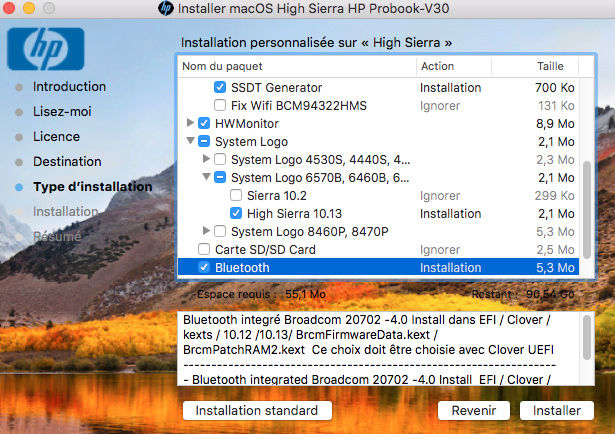Click the 8,9 Mo size of HWMonitor

(x=555, y=123)
